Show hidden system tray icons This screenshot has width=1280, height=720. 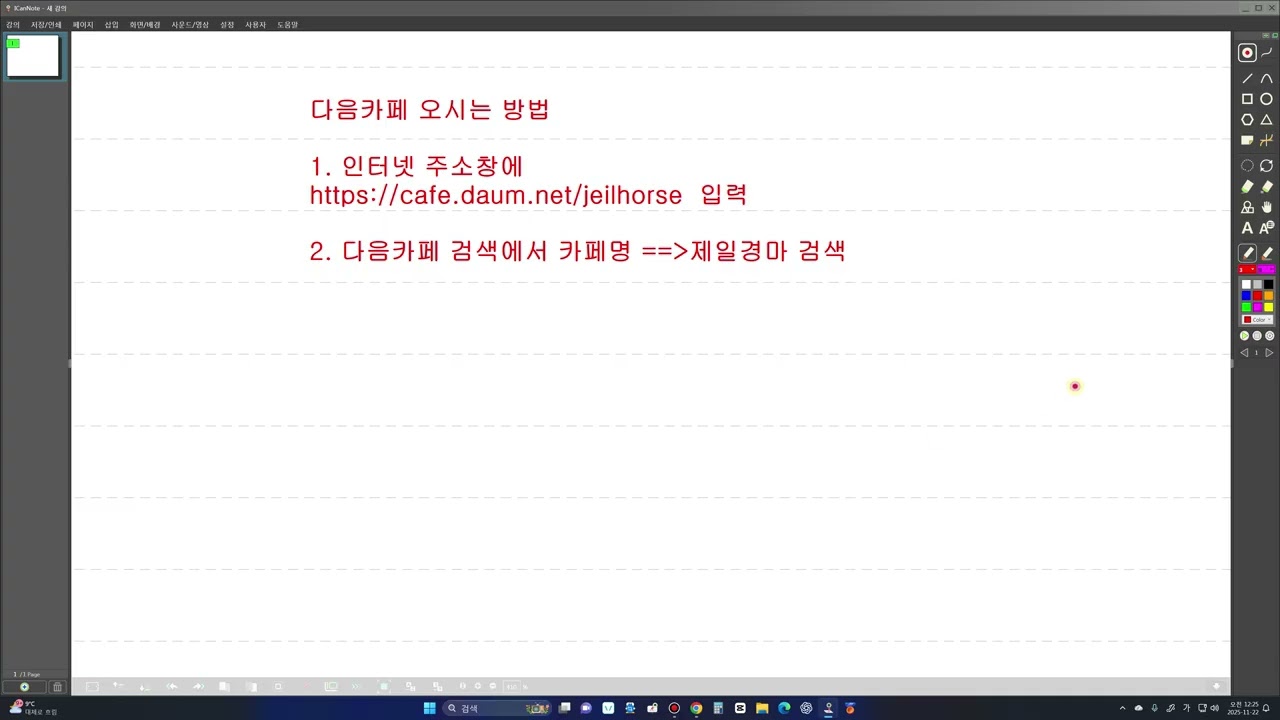1122,708
